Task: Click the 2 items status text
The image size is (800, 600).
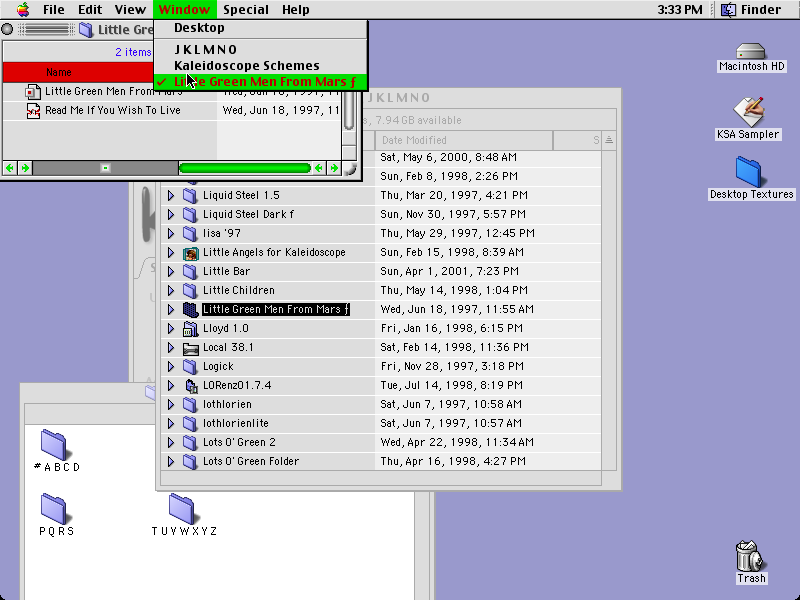Action: point(133,52)
